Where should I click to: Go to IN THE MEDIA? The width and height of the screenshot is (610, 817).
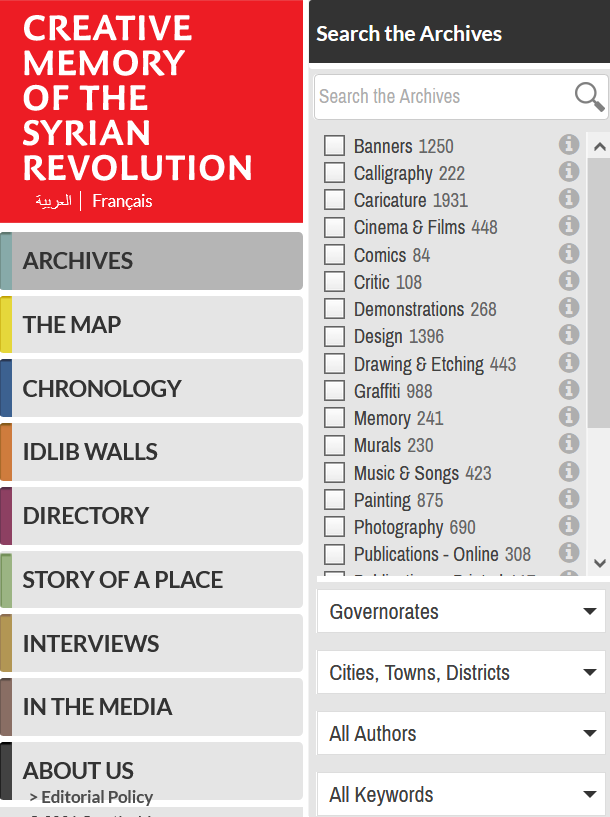tap(152, 707)
